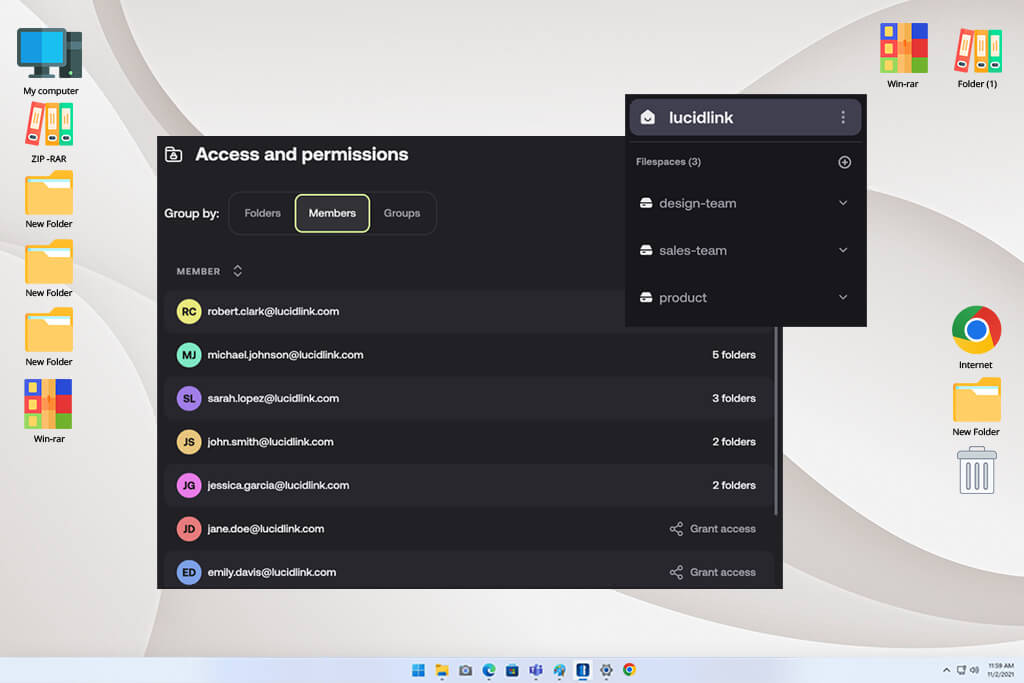The width and height of the screenshot is (1024, 683).
Task: Click john.smith@lucidlink.com email
Action: coord(270,441)
